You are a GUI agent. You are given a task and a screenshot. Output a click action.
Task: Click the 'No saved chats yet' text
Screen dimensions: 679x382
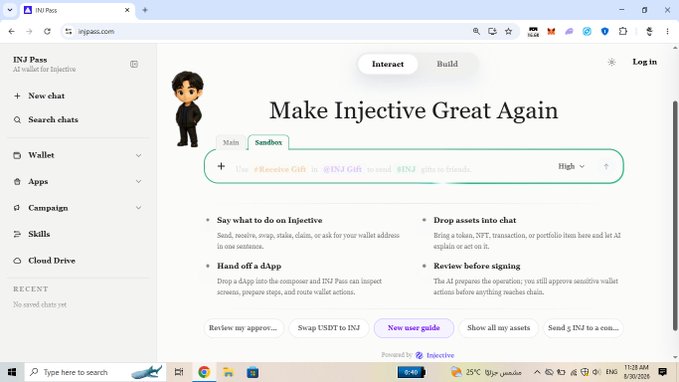tap(40, 305)
